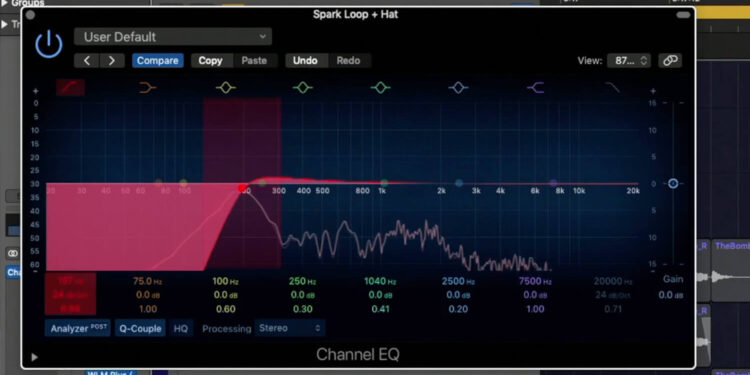
Task: Click the link icon beside the View size field
Action: click(670, 61)
